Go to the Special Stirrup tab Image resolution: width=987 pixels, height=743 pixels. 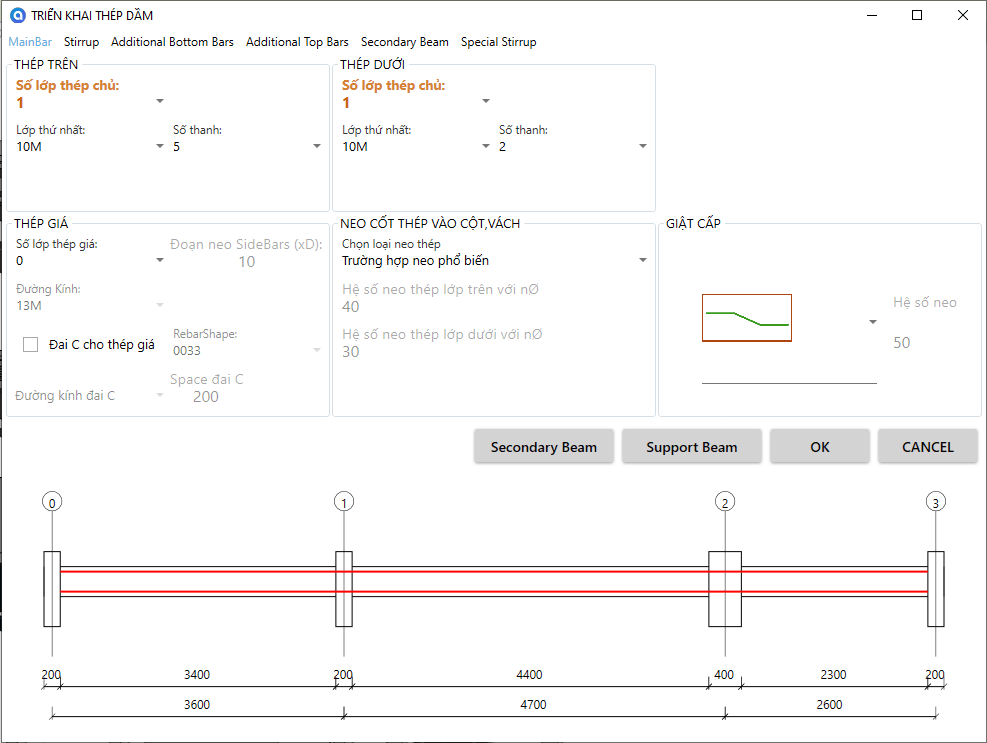coord(499,42)
